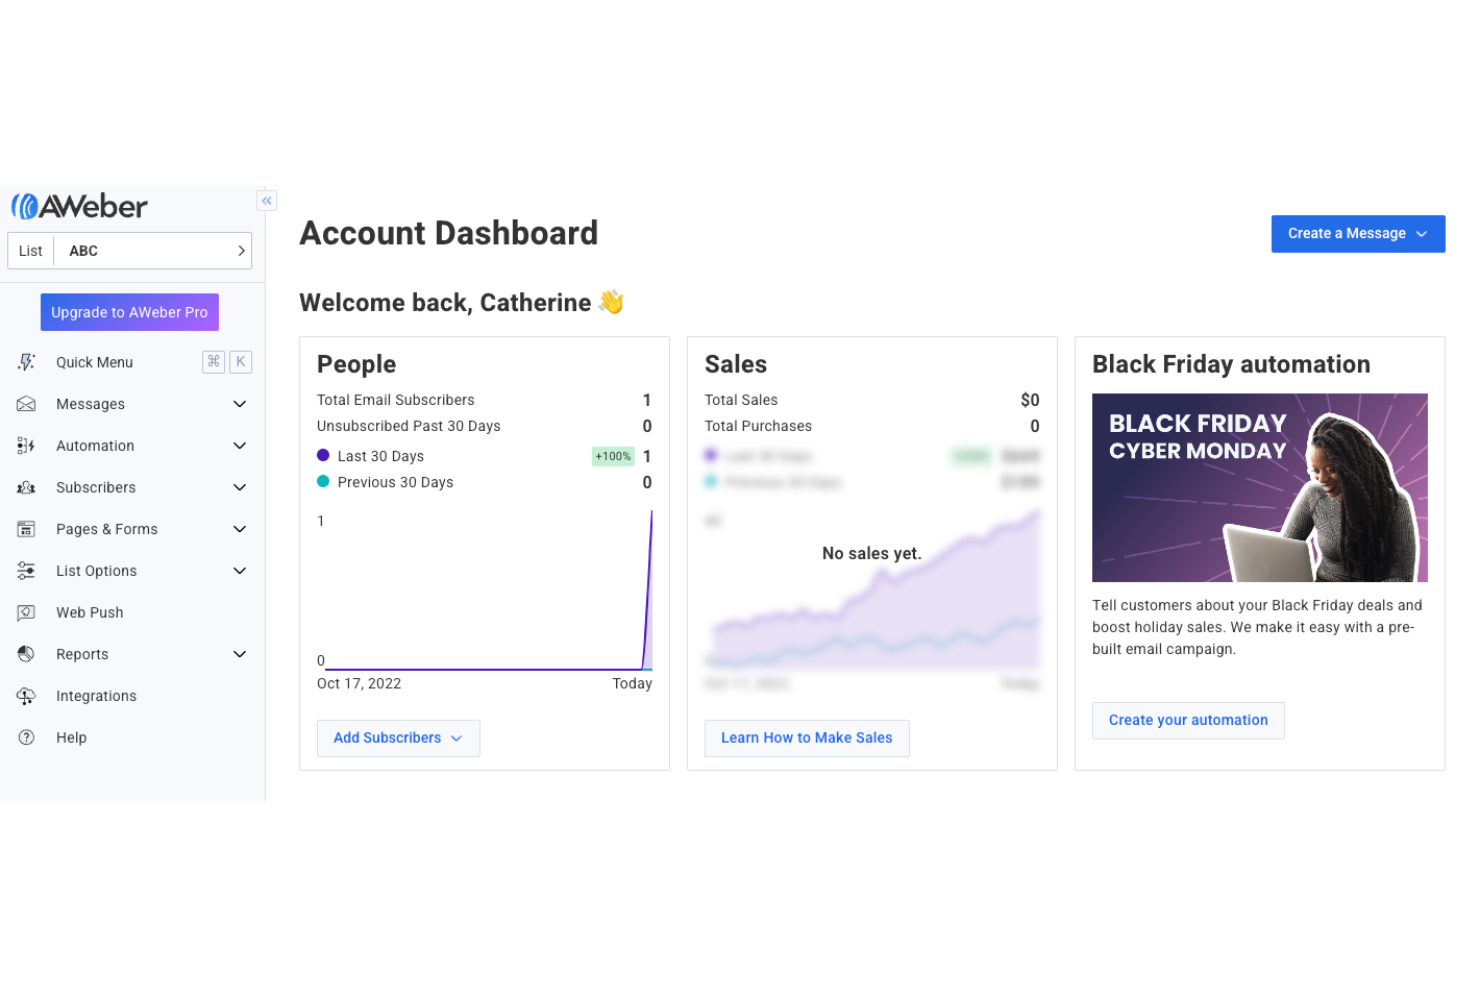Collapse the sidebar with double-chevron button
The image size is (1480, 987).
coord(266,200)
